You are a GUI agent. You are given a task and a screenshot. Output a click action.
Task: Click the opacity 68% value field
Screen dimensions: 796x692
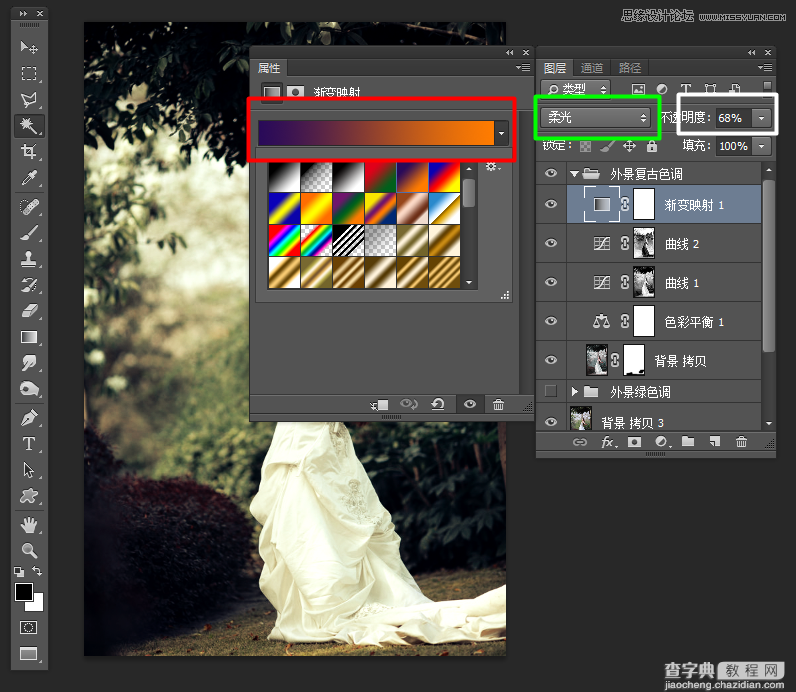[733, 118]
